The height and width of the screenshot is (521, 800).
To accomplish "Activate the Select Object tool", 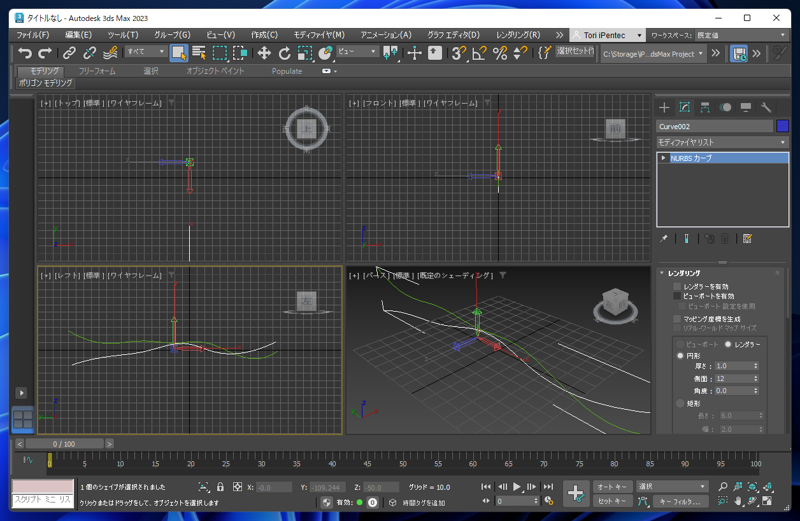I will click(179, 53).
